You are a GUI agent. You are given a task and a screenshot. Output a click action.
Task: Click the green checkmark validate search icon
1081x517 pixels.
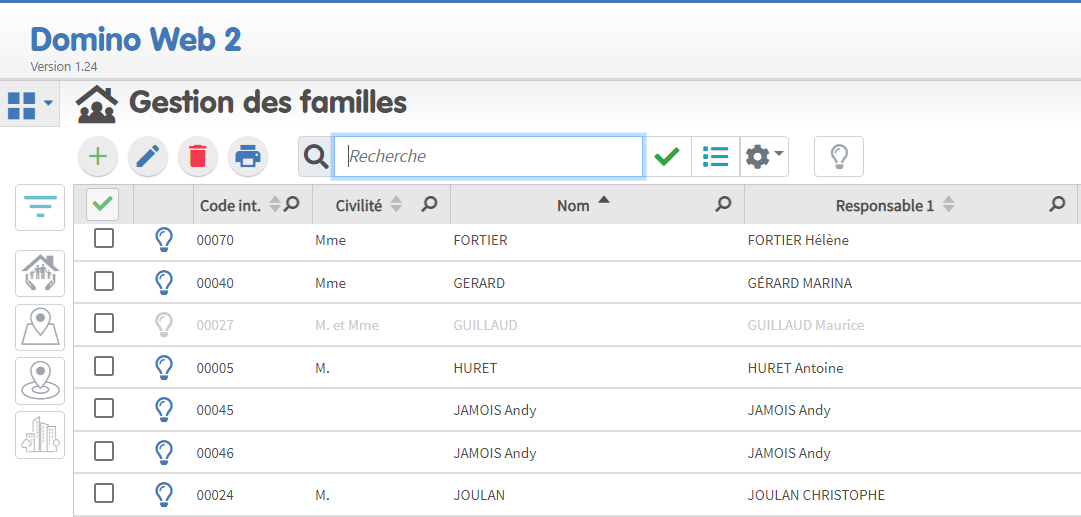pyautogui.click(x=667, y=156)
